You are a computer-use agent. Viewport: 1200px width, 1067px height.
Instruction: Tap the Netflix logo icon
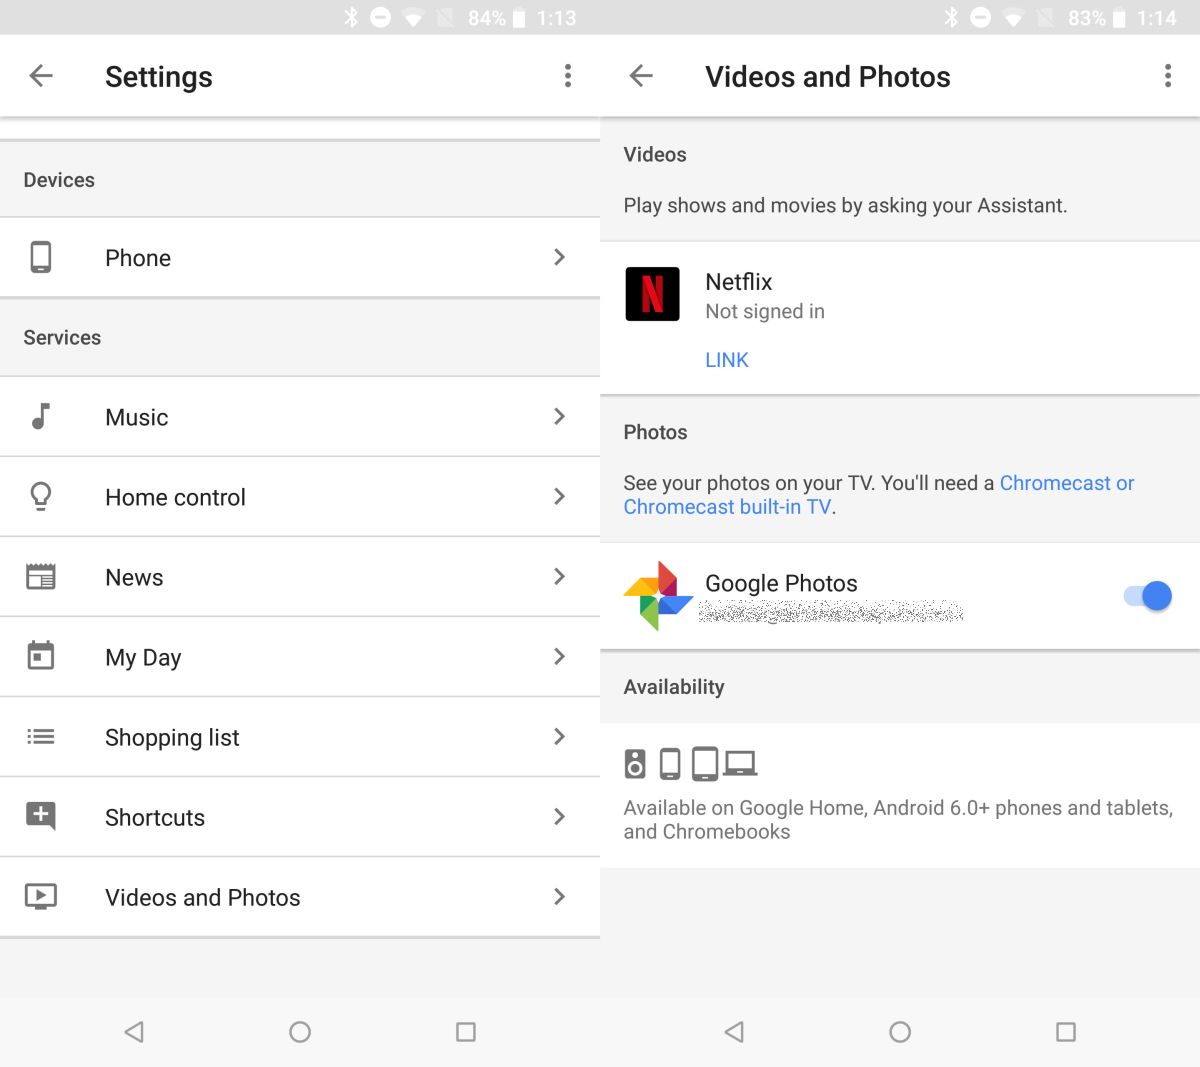(652, 294)
